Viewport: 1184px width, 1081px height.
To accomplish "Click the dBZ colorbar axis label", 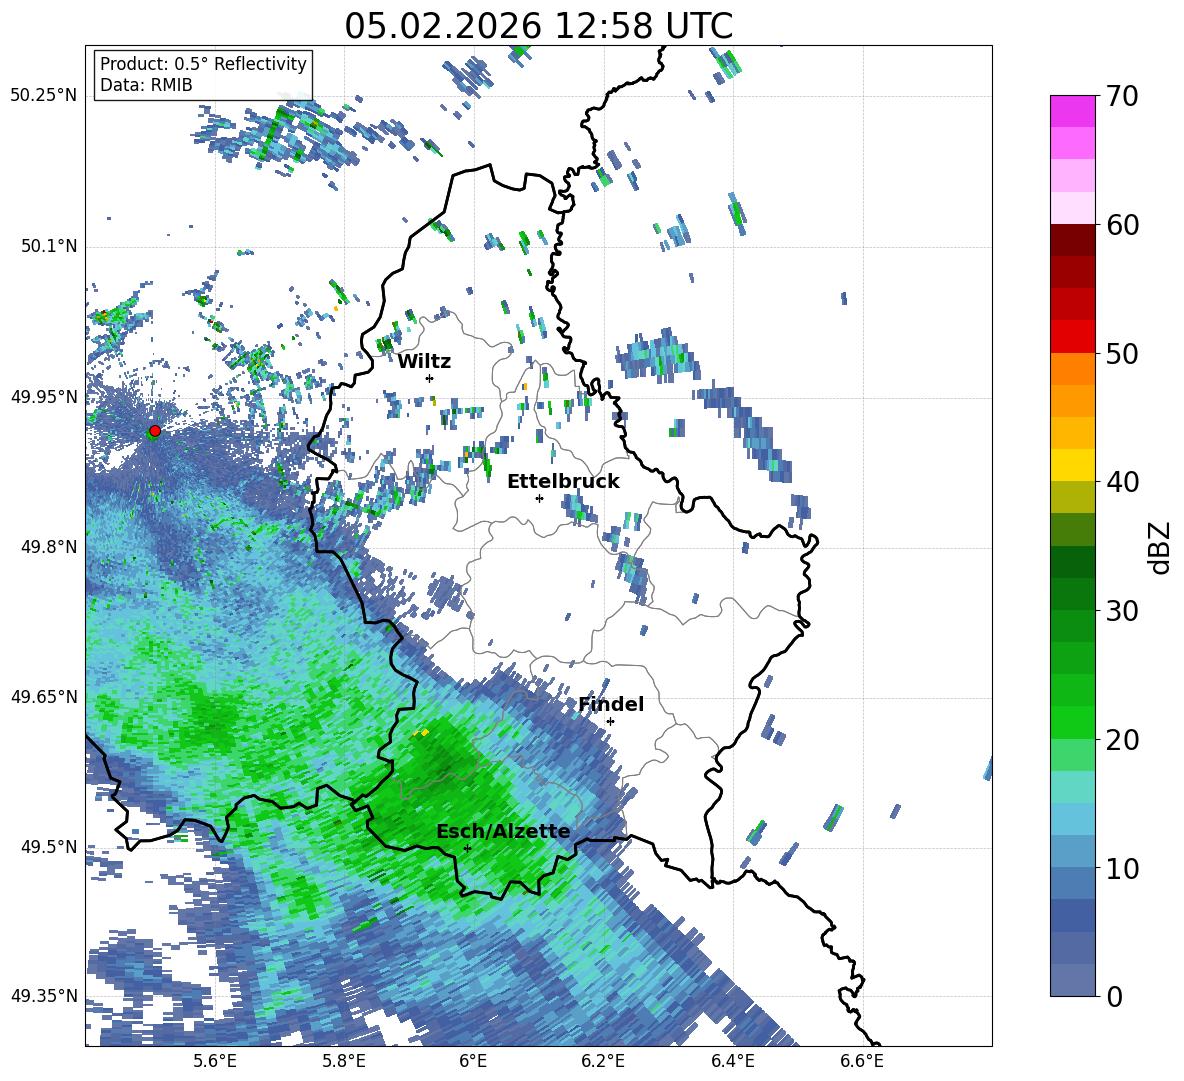I will click(x=1161, y=547).
